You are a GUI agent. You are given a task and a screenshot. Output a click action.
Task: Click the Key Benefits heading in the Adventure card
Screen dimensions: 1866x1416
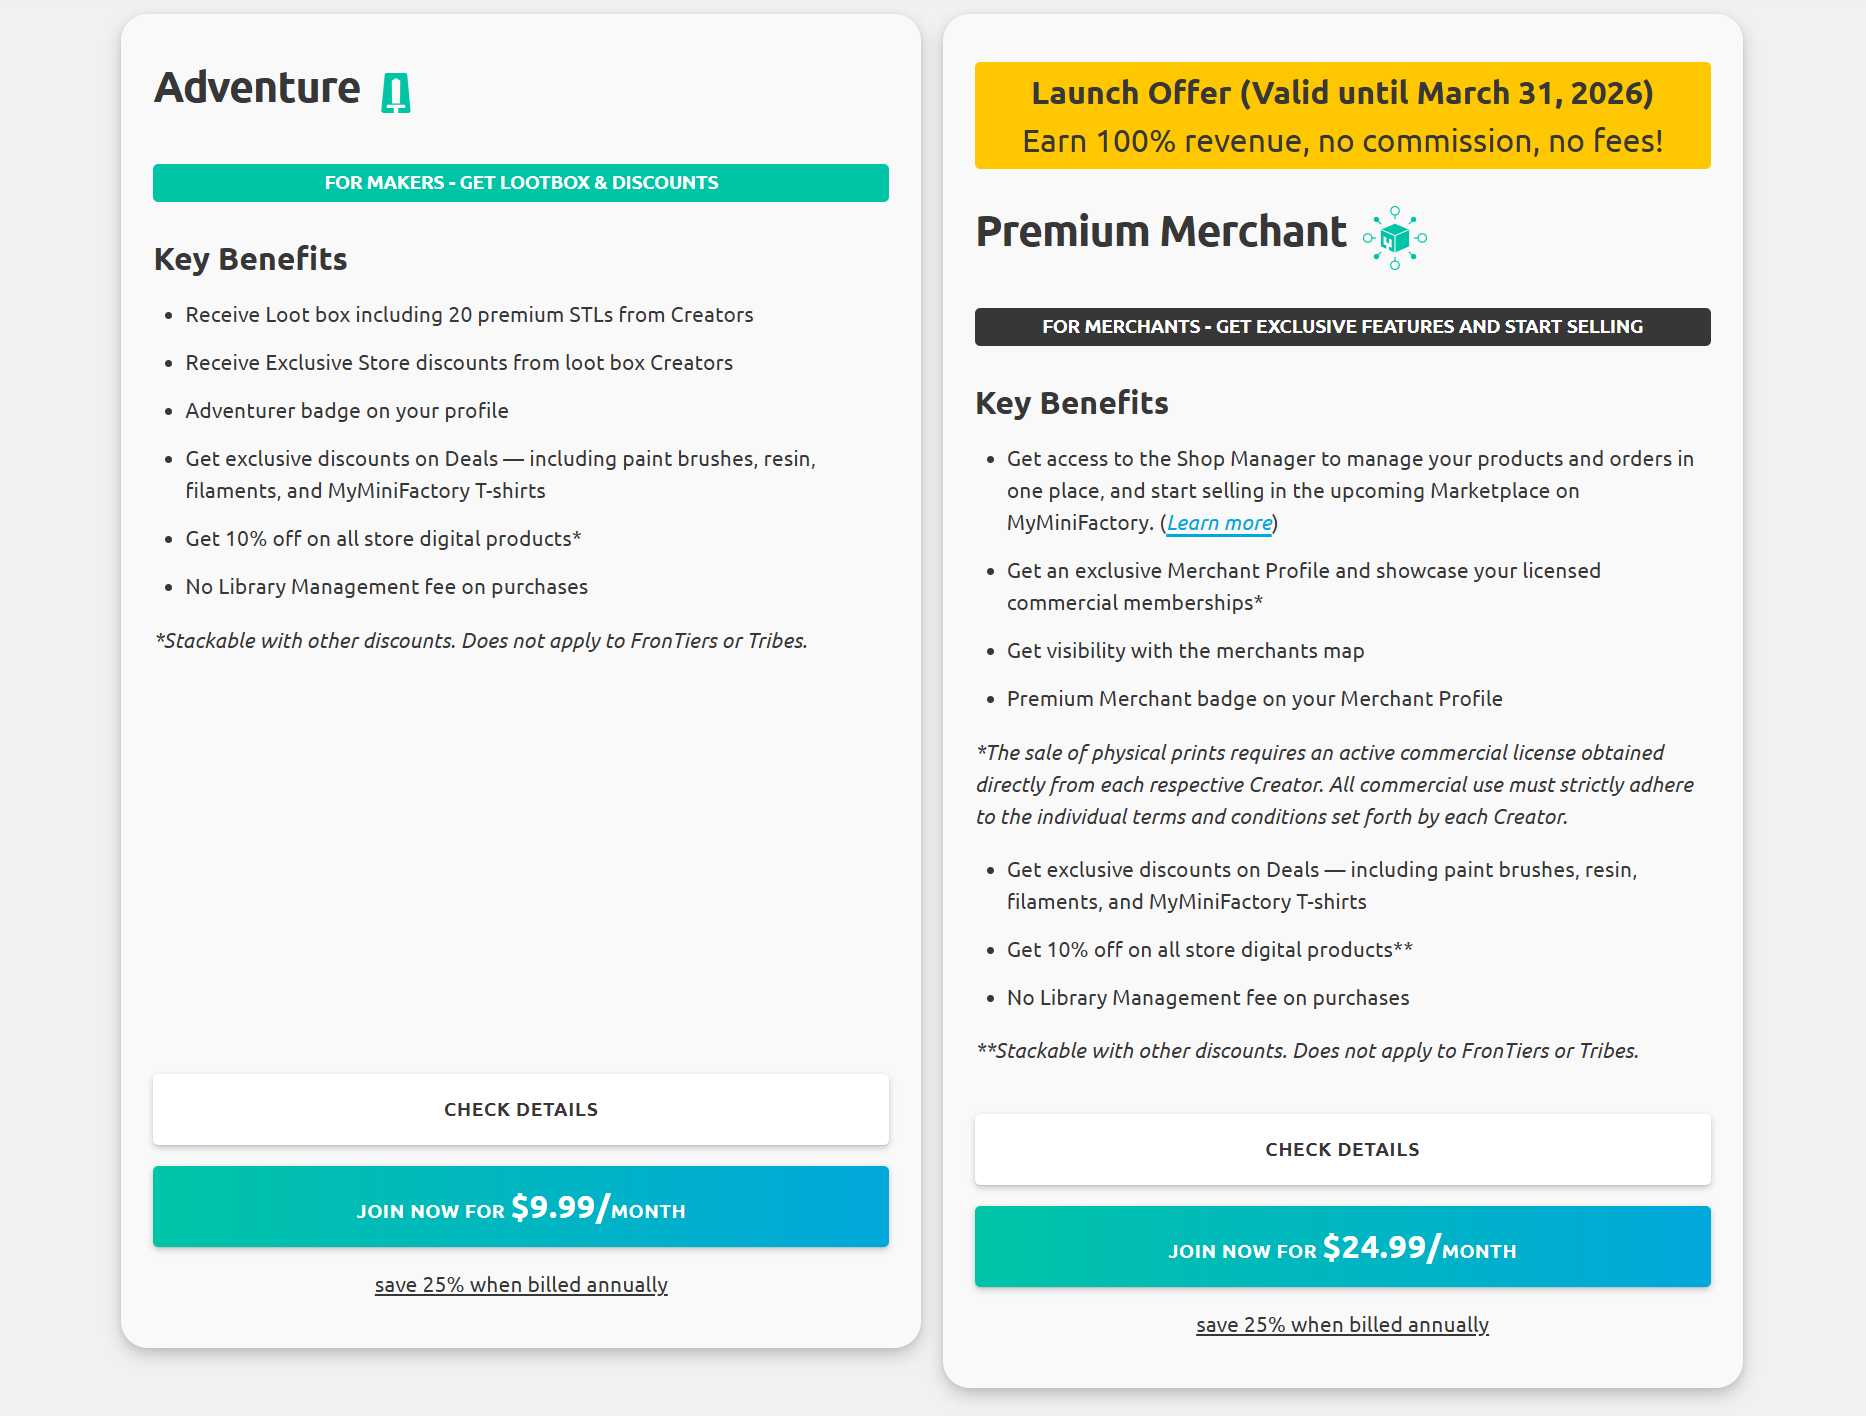coord(250,259)
